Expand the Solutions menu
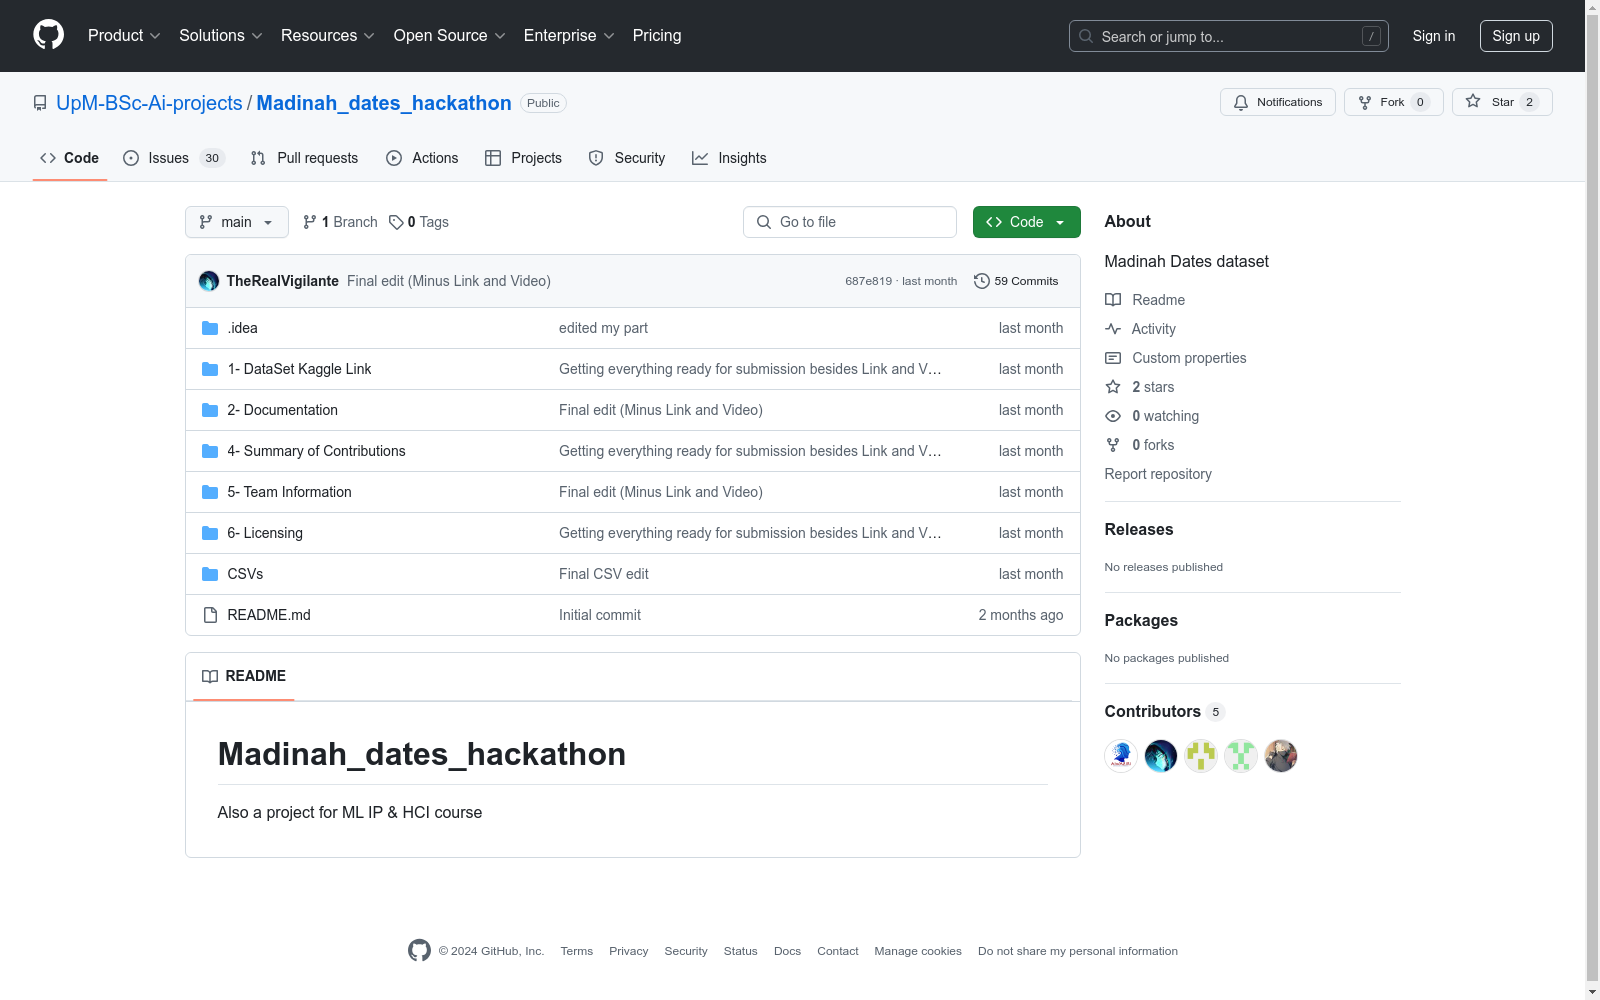The image size is (1600, 1000). [221, 36]
